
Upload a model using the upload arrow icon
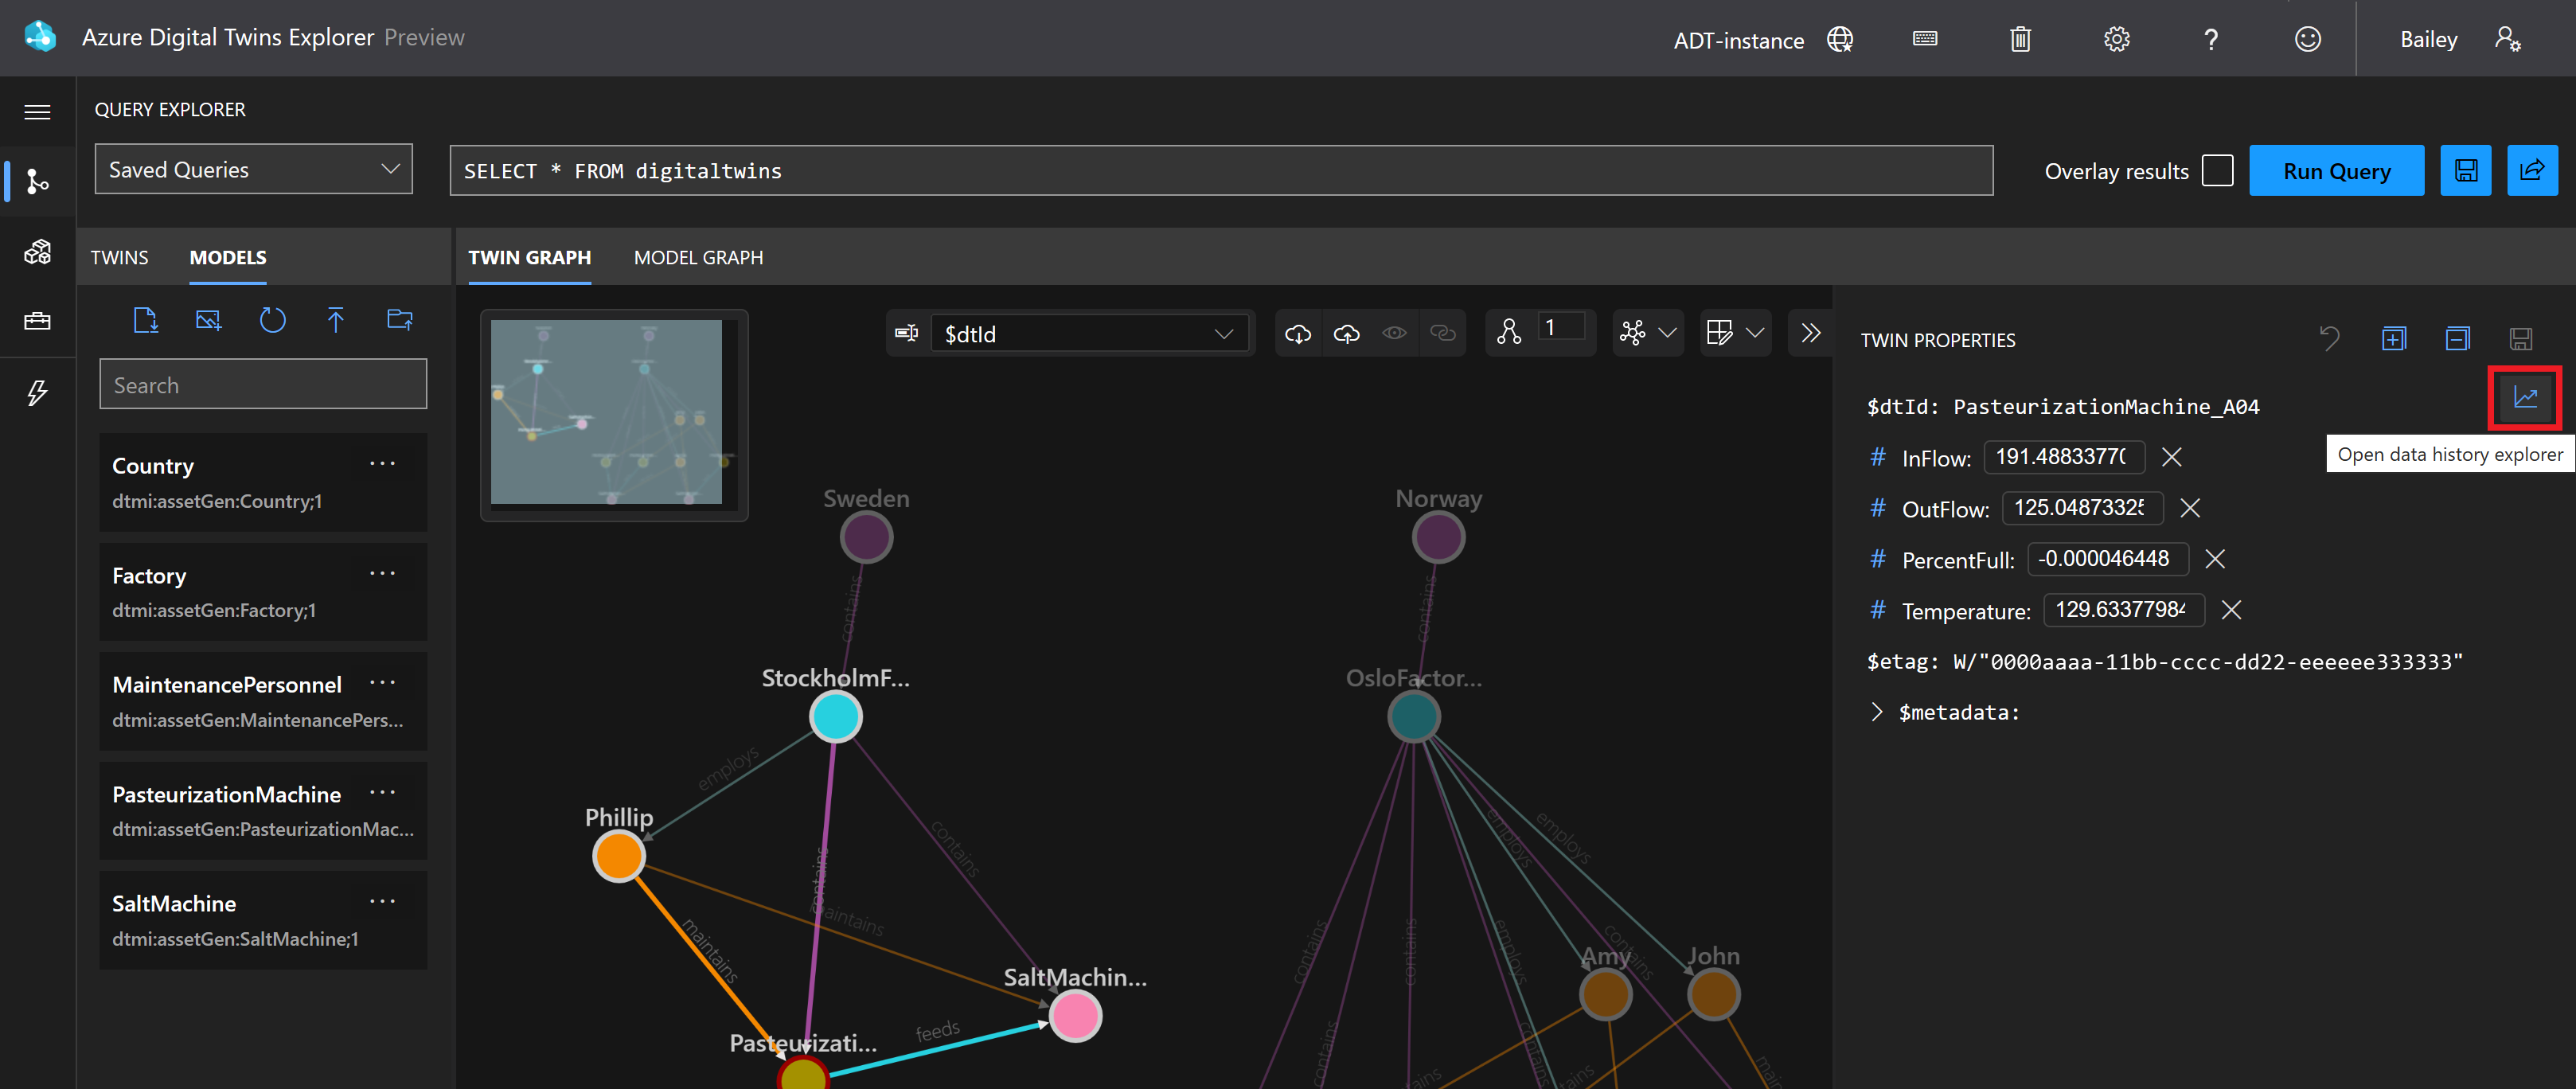coord(336,320)
